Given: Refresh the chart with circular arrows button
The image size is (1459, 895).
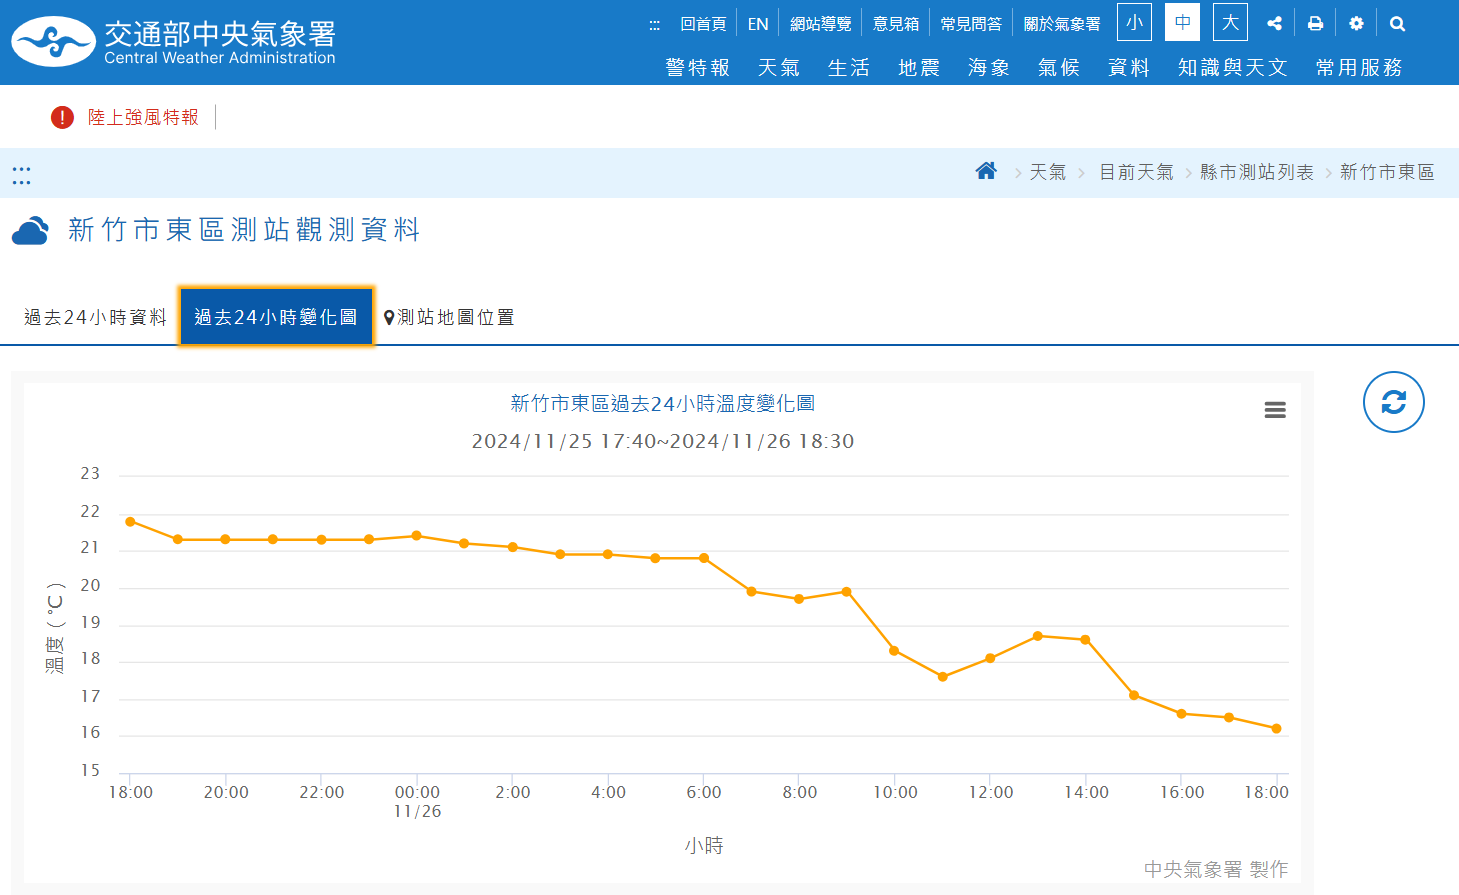Looking at the screenshot, I should [x=1393, y=402].
